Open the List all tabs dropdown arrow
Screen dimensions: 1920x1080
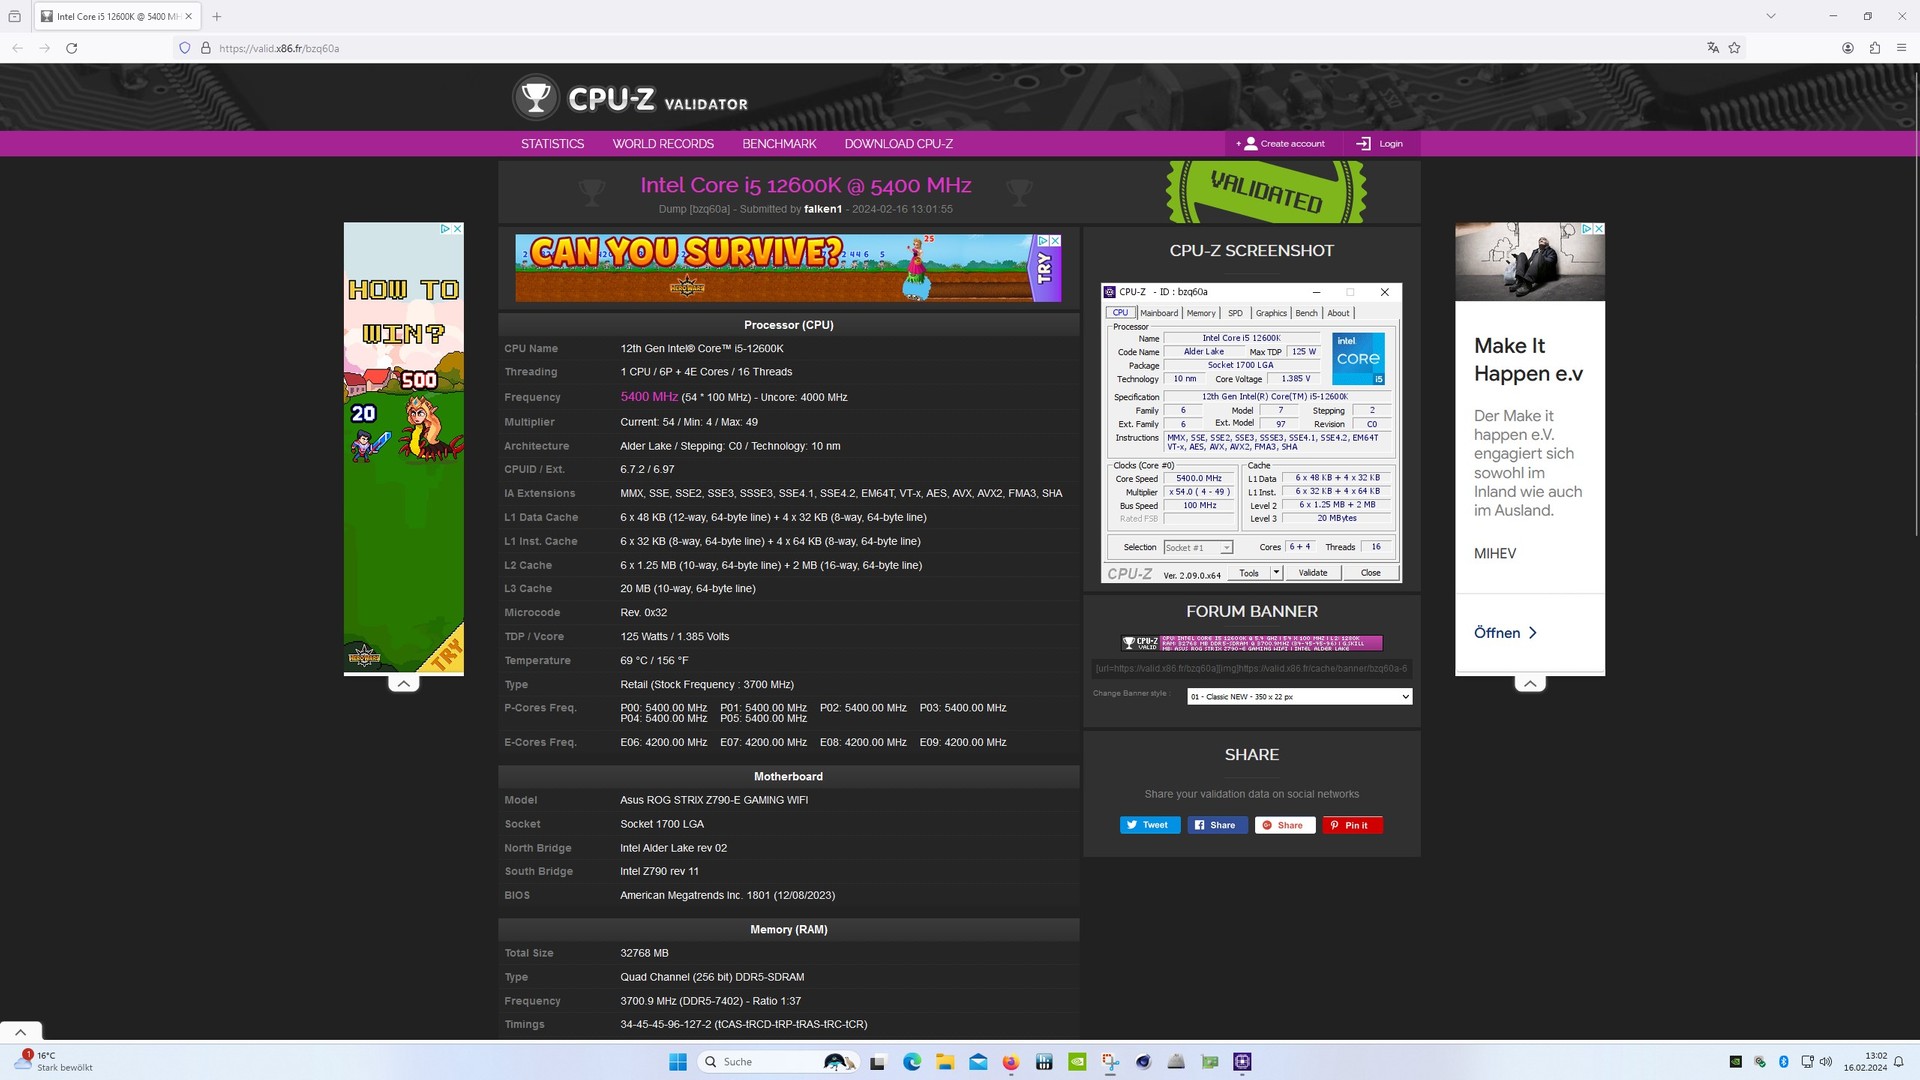(x=1771, y=16)
